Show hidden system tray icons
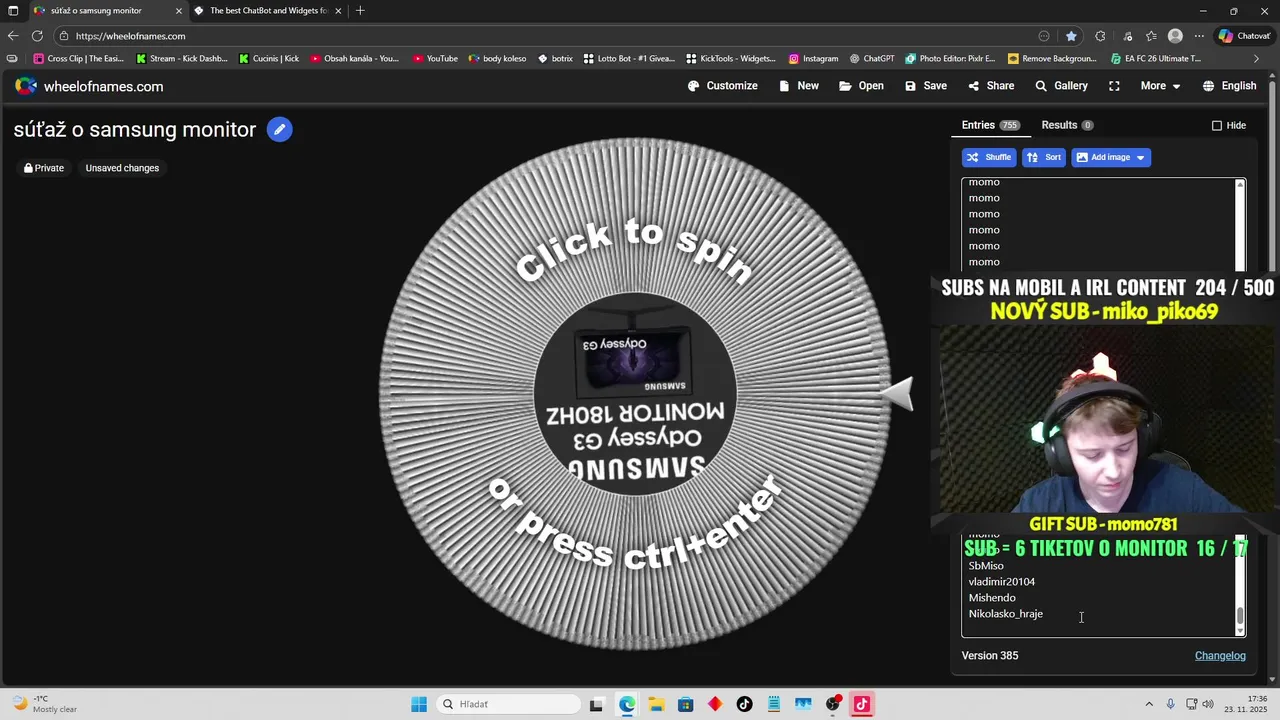The image size is (1280, 720). click(1148, 704)
